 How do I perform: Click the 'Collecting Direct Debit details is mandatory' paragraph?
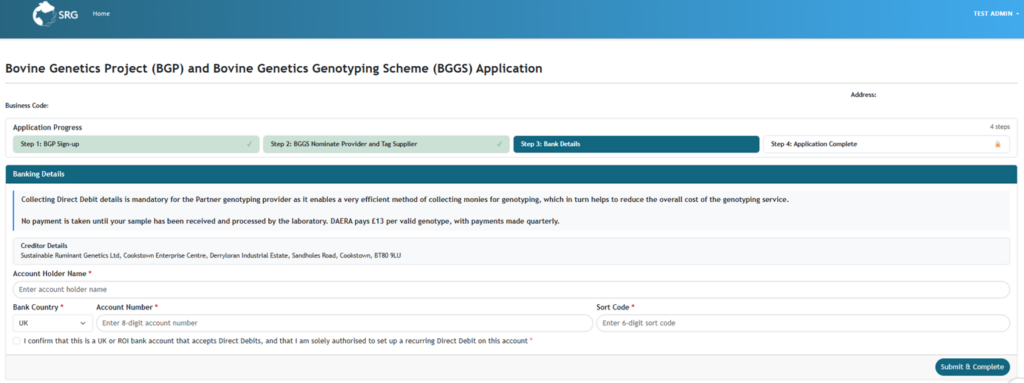405,199
